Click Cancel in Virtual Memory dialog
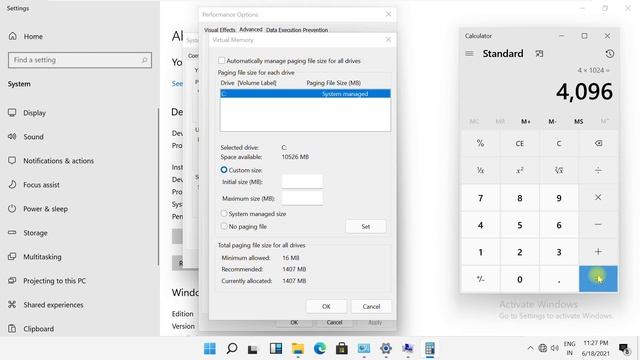 click(371, 306)
